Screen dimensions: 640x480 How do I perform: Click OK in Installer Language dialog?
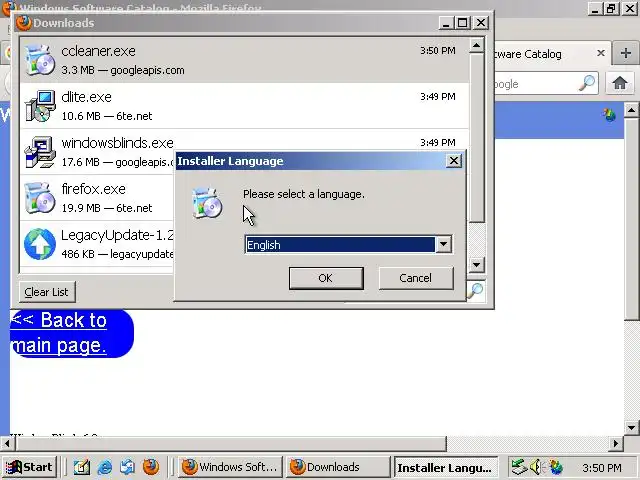[x=326, y=278]
